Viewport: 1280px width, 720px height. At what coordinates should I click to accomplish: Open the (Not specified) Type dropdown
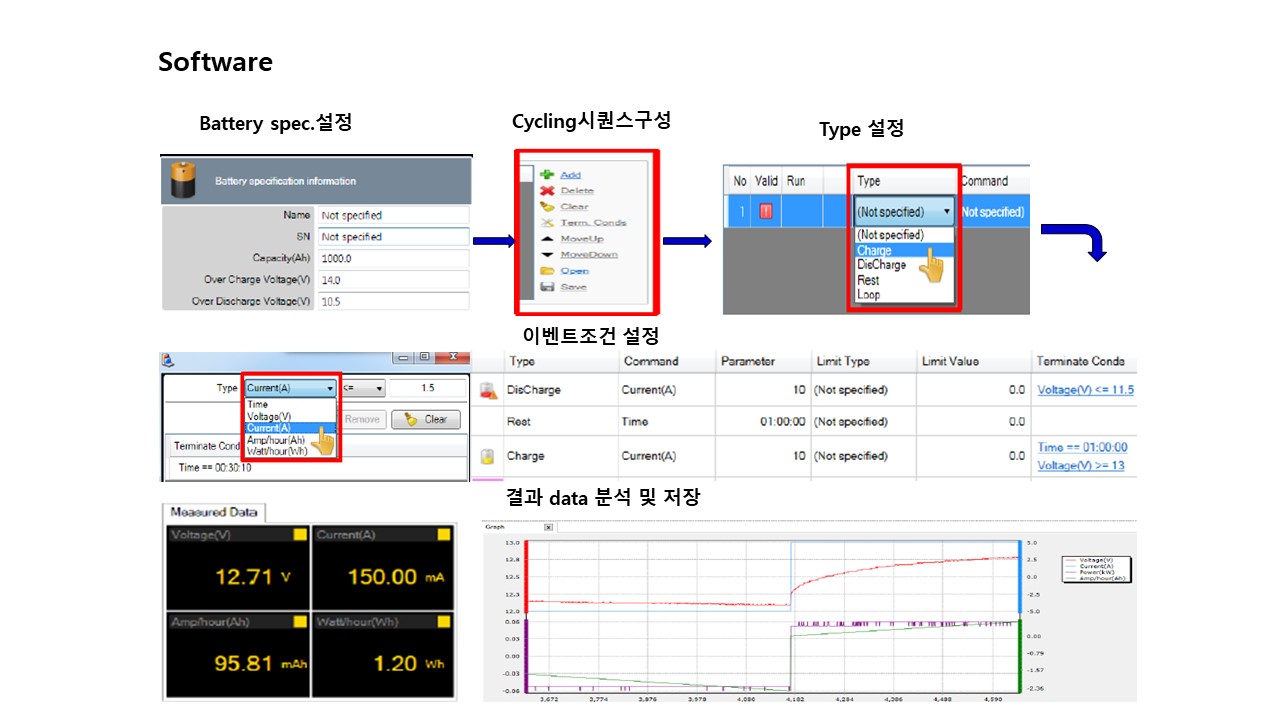pos(904,212)
